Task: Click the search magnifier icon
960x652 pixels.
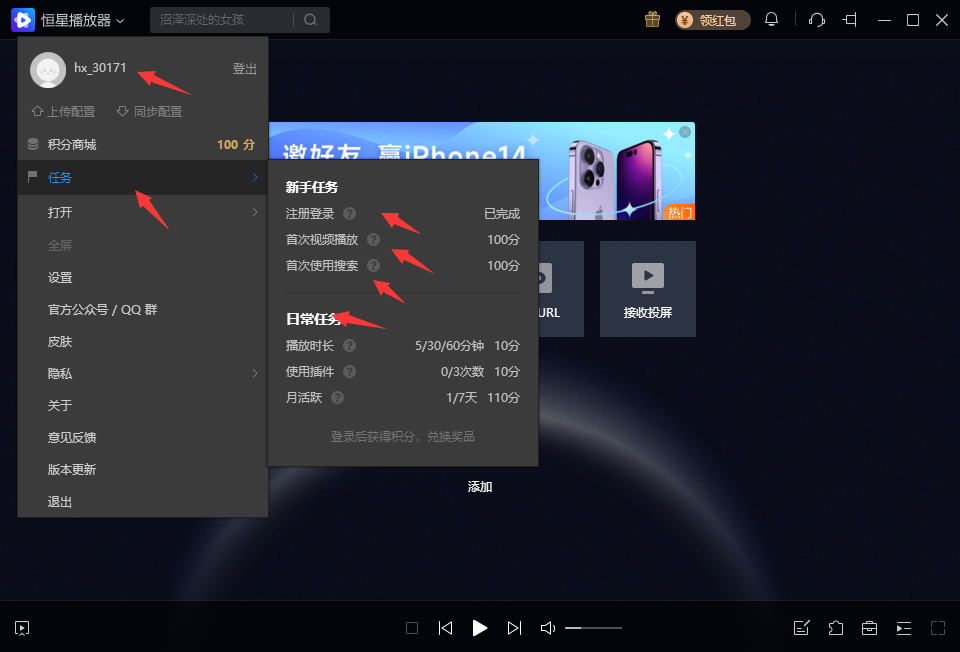Action: 310,20
